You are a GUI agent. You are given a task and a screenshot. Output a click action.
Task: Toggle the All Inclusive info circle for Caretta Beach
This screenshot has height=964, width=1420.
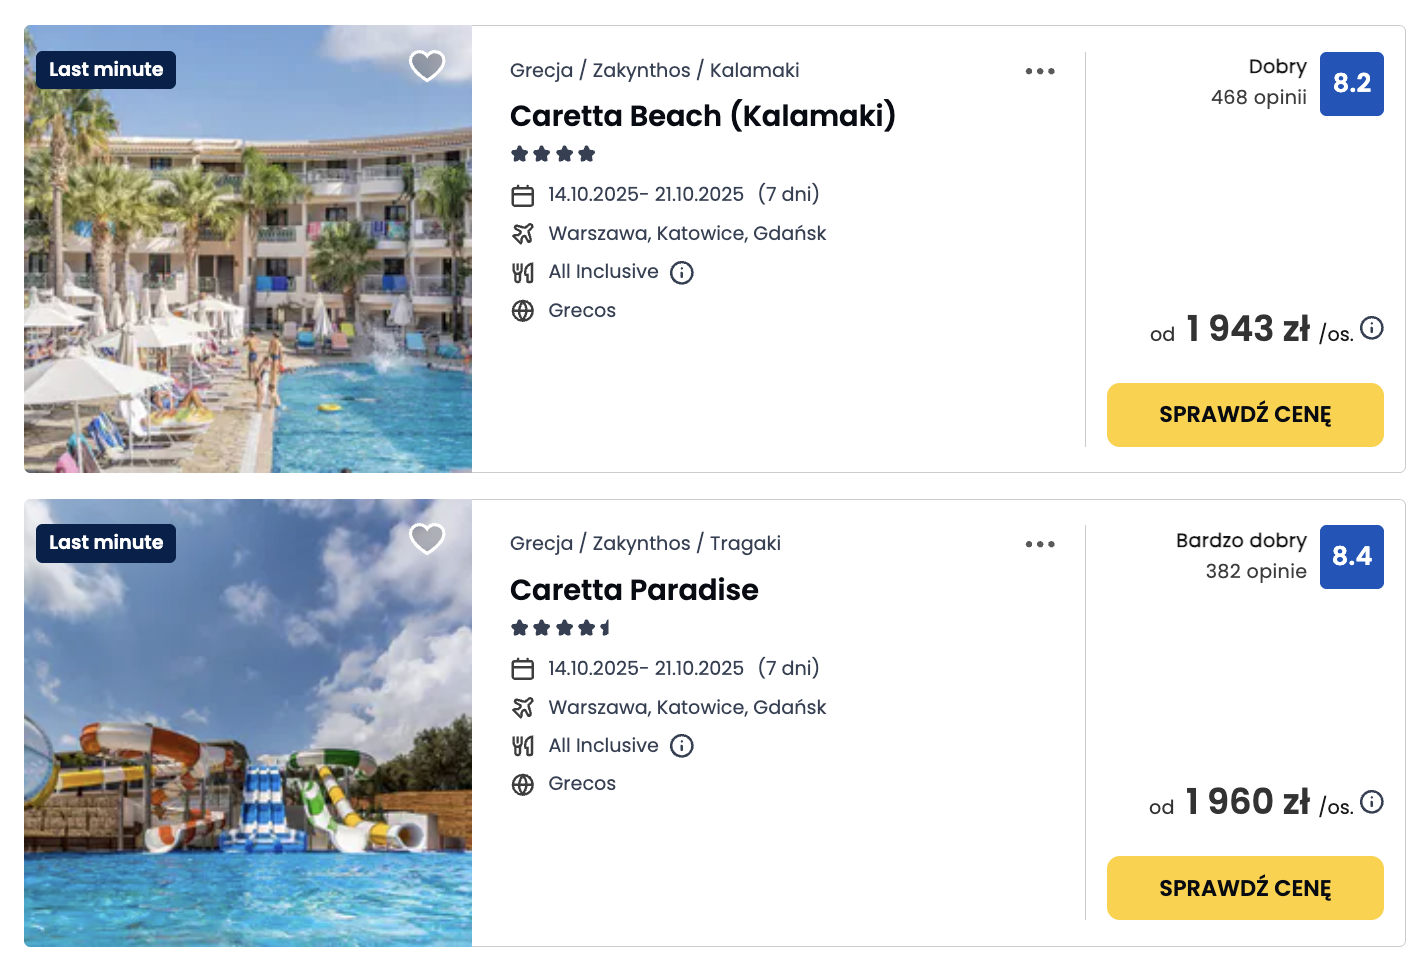681,272
